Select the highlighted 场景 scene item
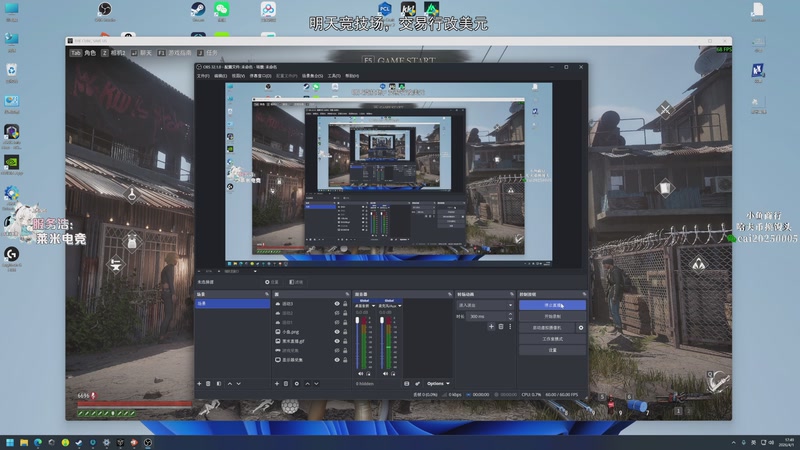Screen dimensions: 800x450 233,304
